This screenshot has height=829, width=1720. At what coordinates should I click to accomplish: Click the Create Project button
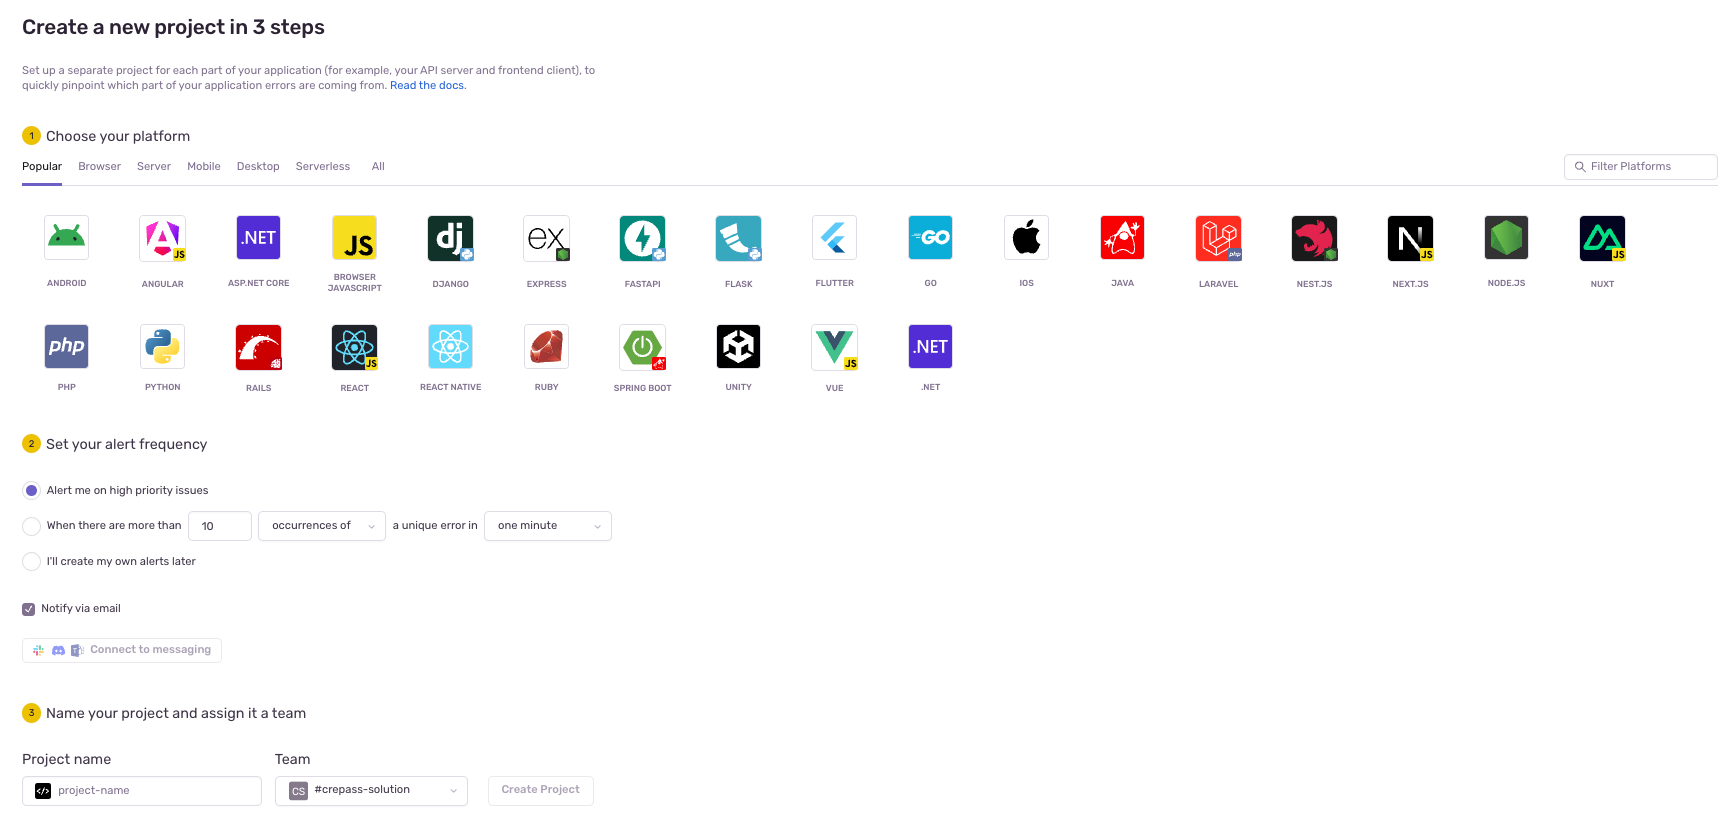(x=540, y=790)
